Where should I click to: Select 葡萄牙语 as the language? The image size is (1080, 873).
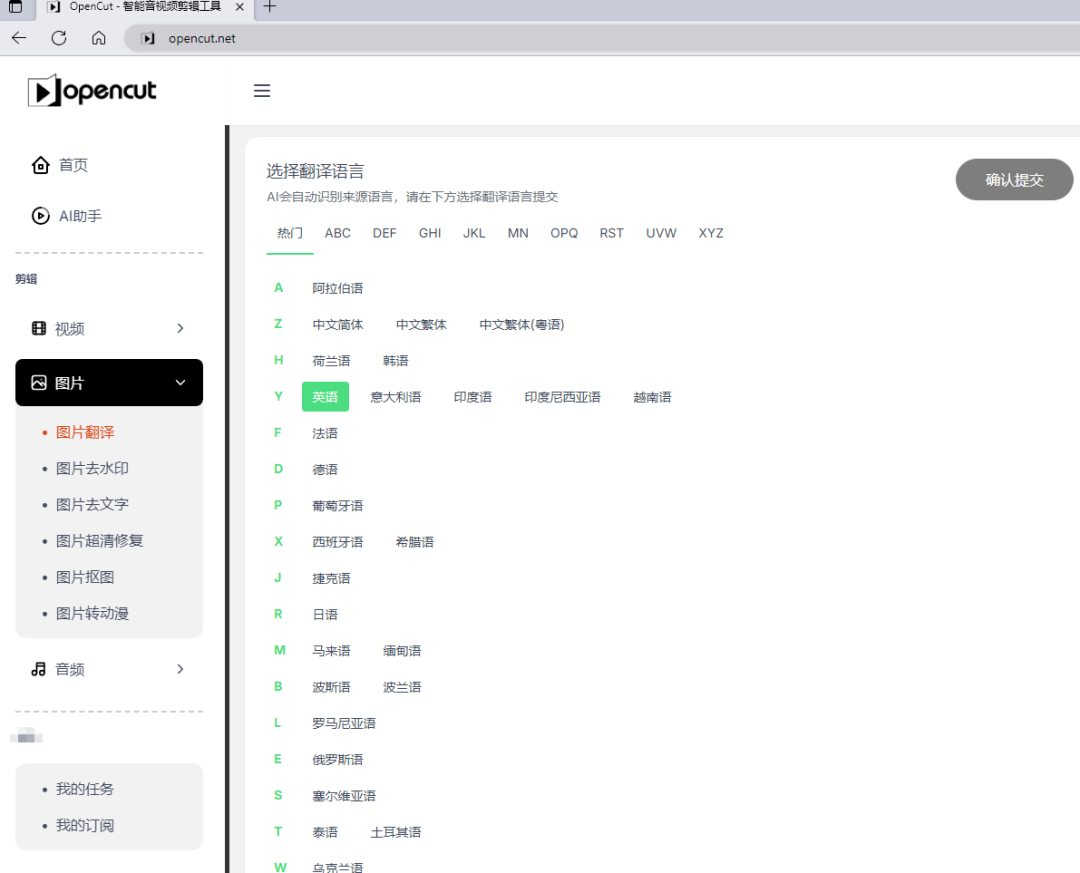pyautogui.click(x=338, y=506)
